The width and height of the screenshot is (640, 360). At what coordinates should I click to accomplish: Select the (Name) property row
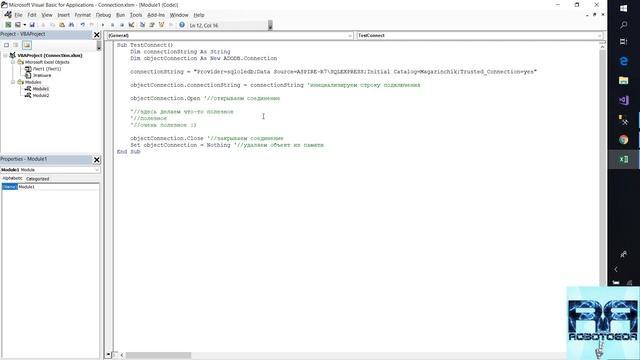(9, 187)
